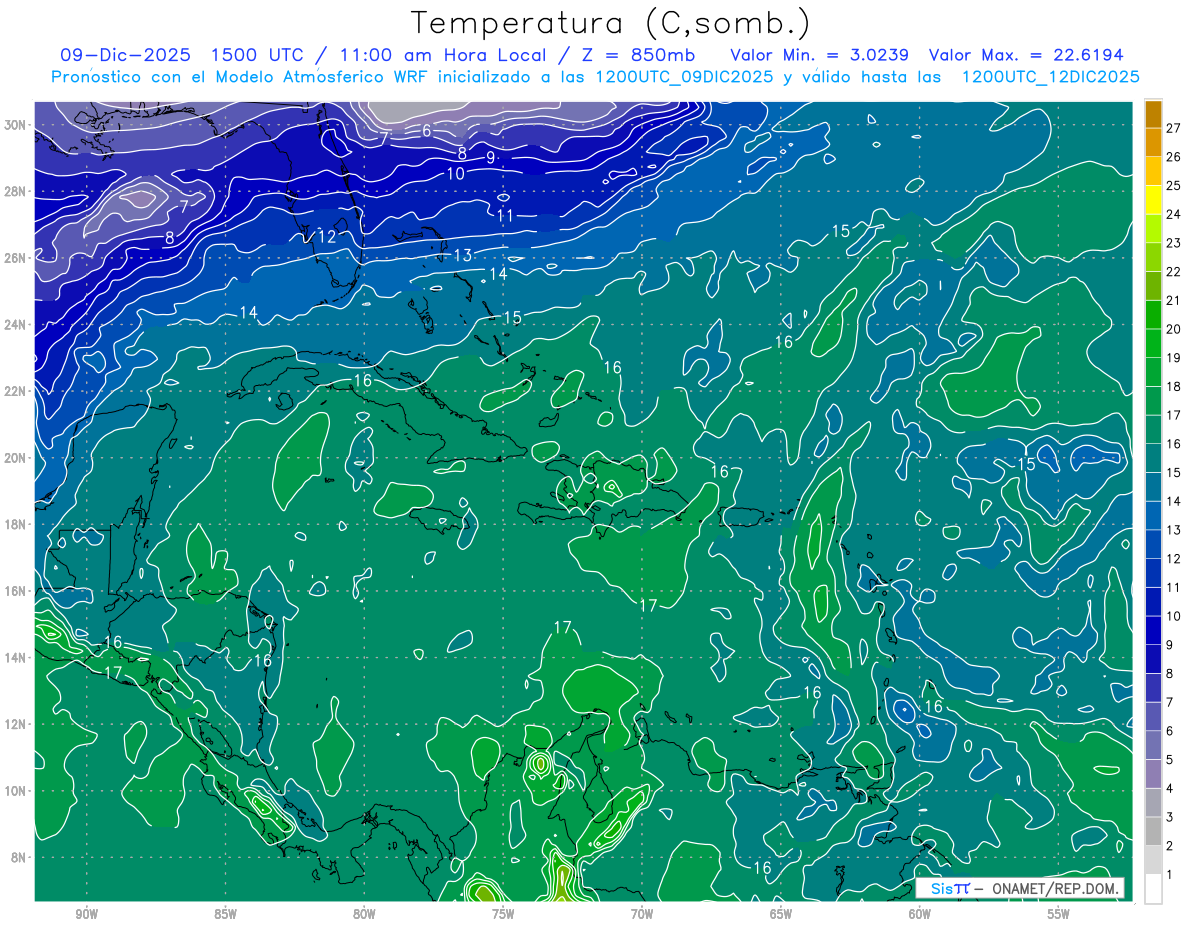This screenshot has height=927, width=1200.
Task: Click the title 'Temperatura (C,somb.)'
Action: point(611,22)
